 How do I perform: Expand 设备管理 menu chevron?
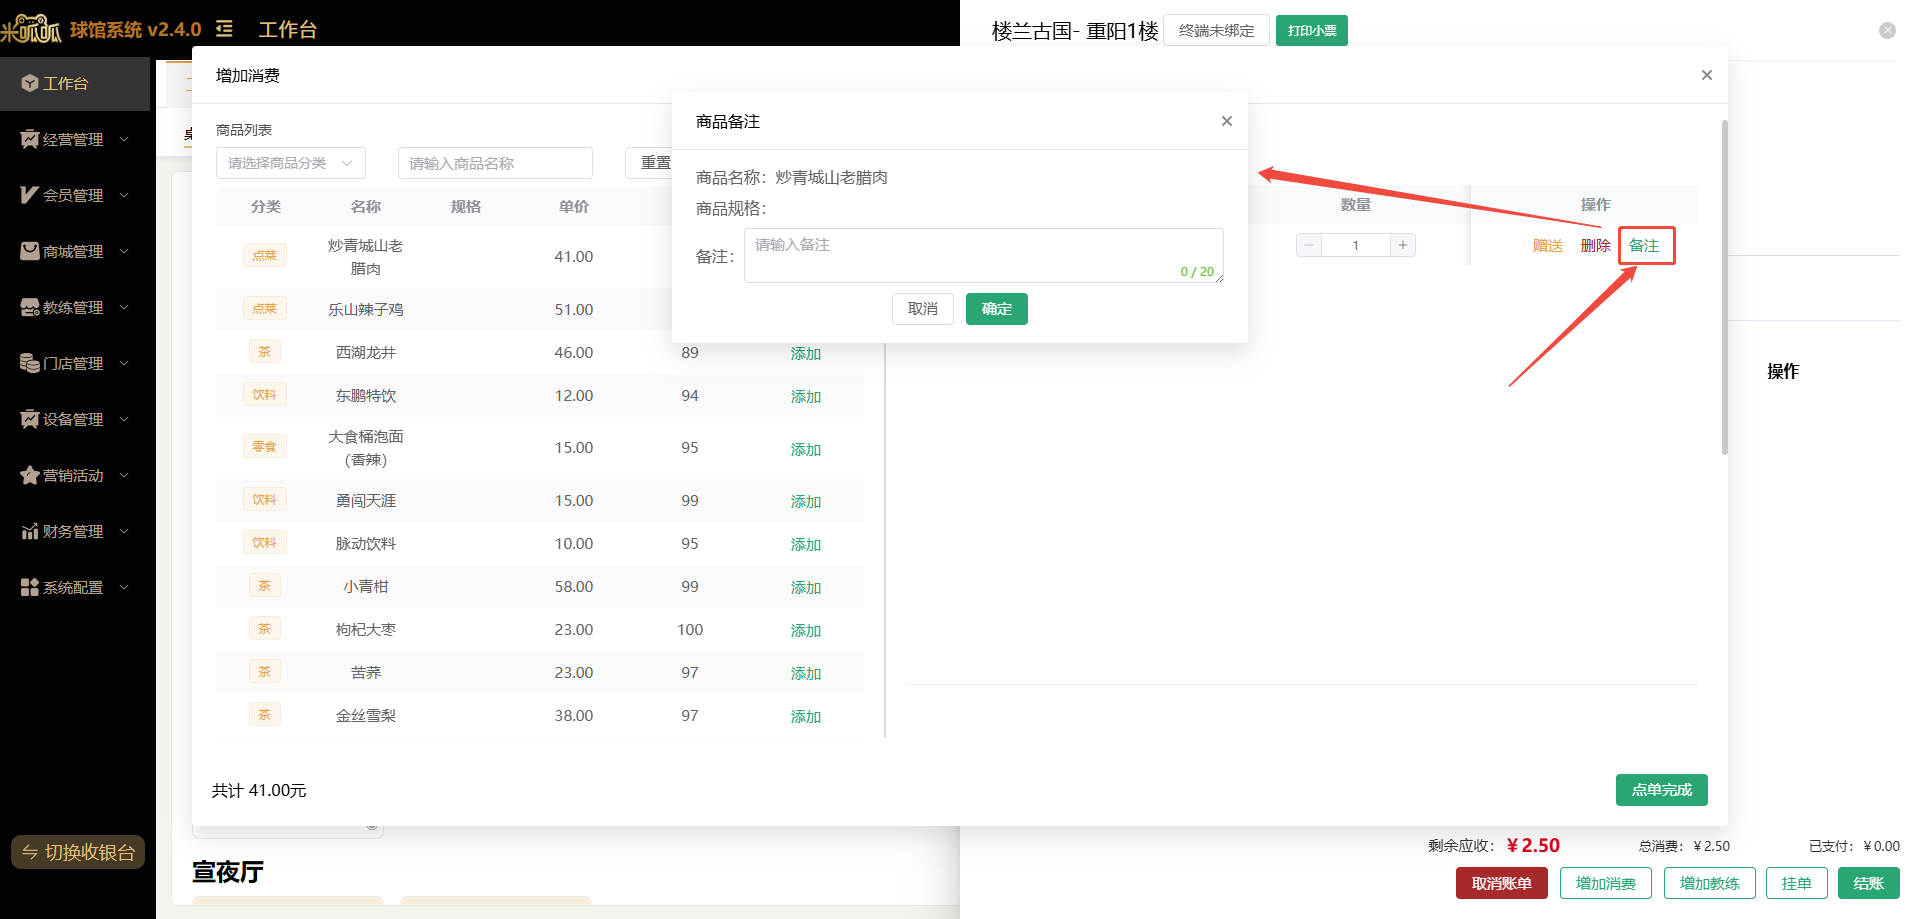[x=124, y=419]
